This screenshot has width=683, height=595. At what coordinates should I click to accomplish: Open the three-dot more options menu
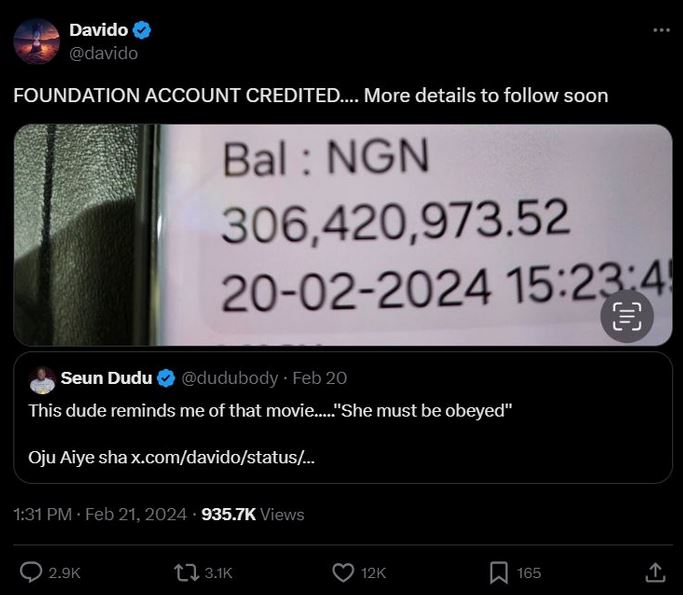(x=661, y=30)
